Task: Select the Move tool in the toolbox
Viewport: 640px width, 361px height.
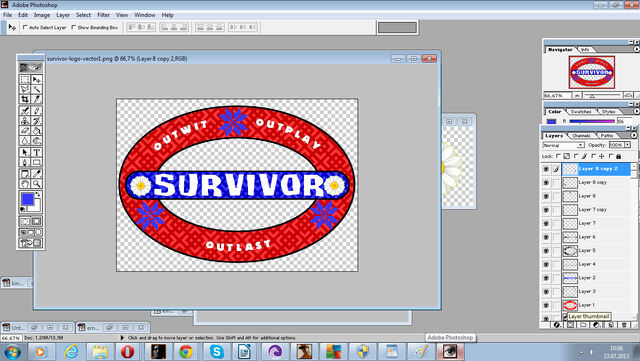Action: click(37, 80)
